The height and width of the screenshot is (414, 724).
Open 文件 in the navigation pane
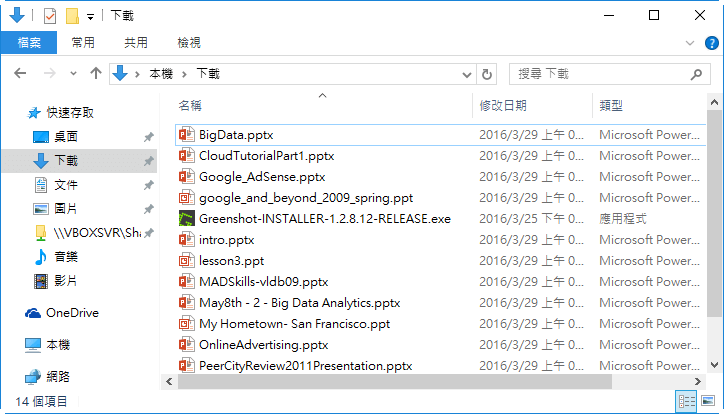pos(66,185)
